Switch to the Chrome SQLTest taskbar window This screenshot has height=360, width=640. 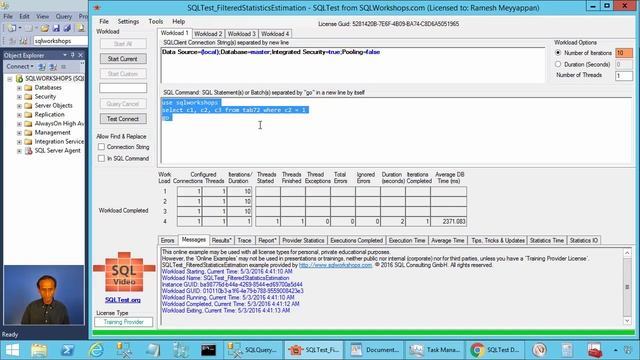(x=495, y=350)
